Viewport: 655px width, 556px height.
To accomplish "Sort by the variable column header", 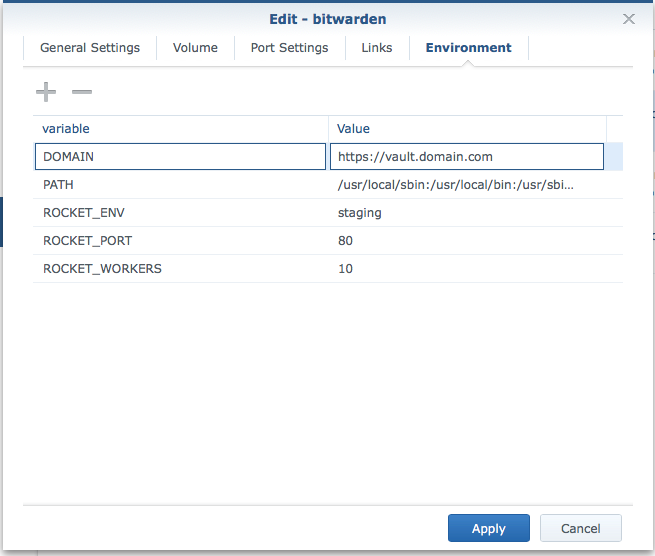I will [x=180, y=129].
